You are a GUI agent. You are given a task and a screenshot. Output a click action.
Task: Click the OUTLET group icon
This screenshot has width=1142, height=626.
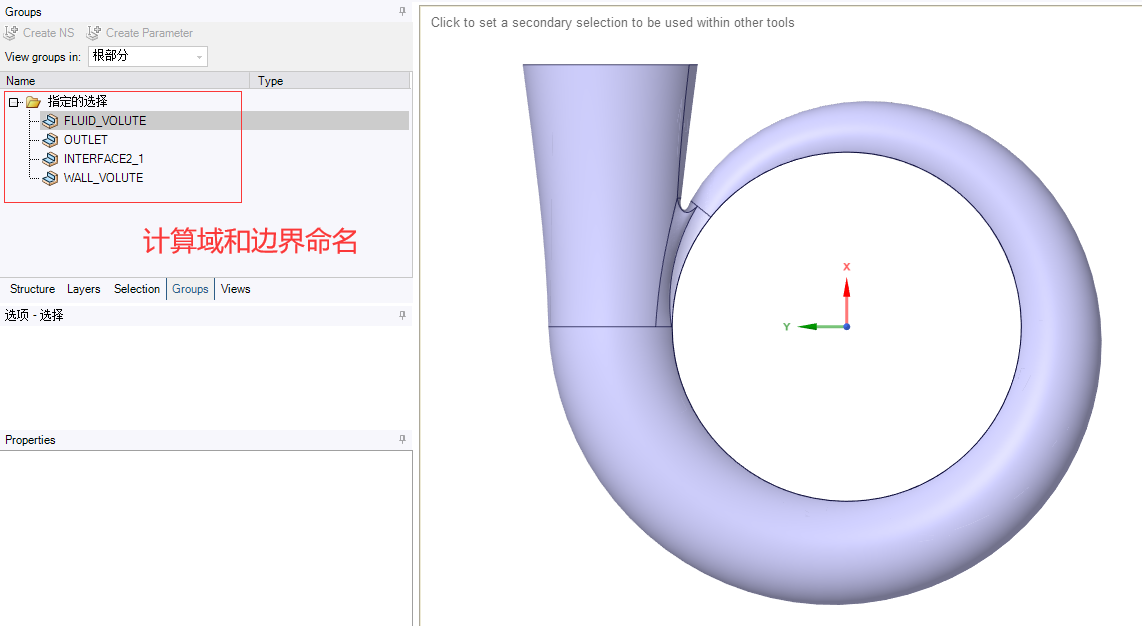click(x=50, y=140)
